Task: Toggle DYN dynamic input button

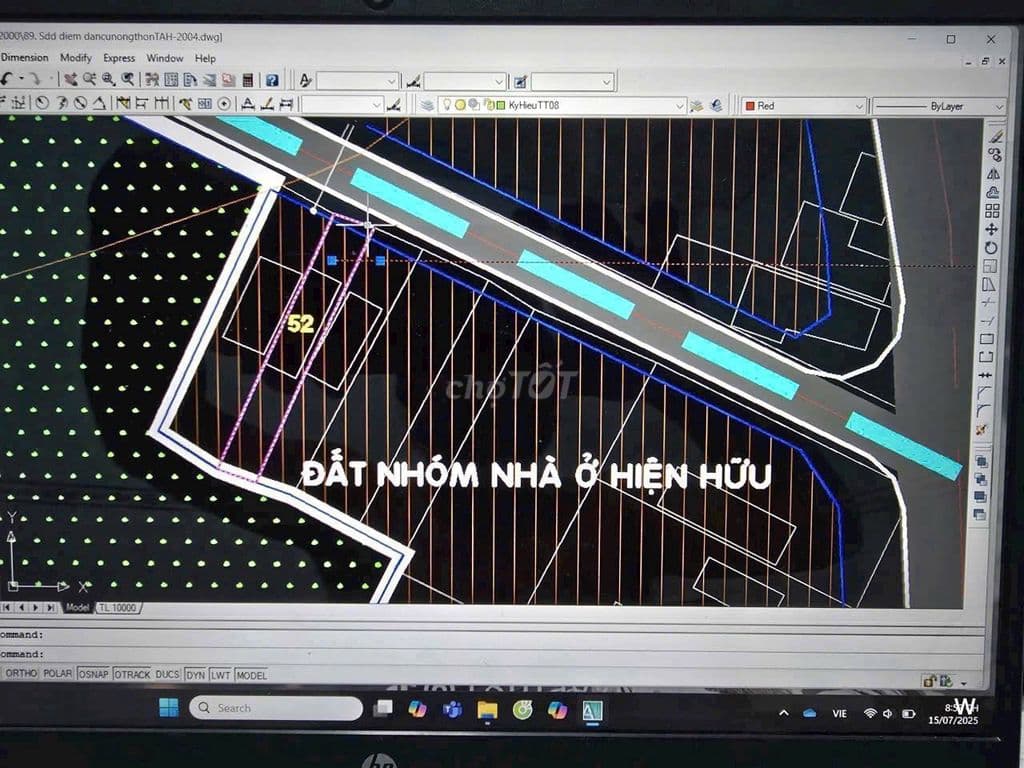Action: coord(196,674)
